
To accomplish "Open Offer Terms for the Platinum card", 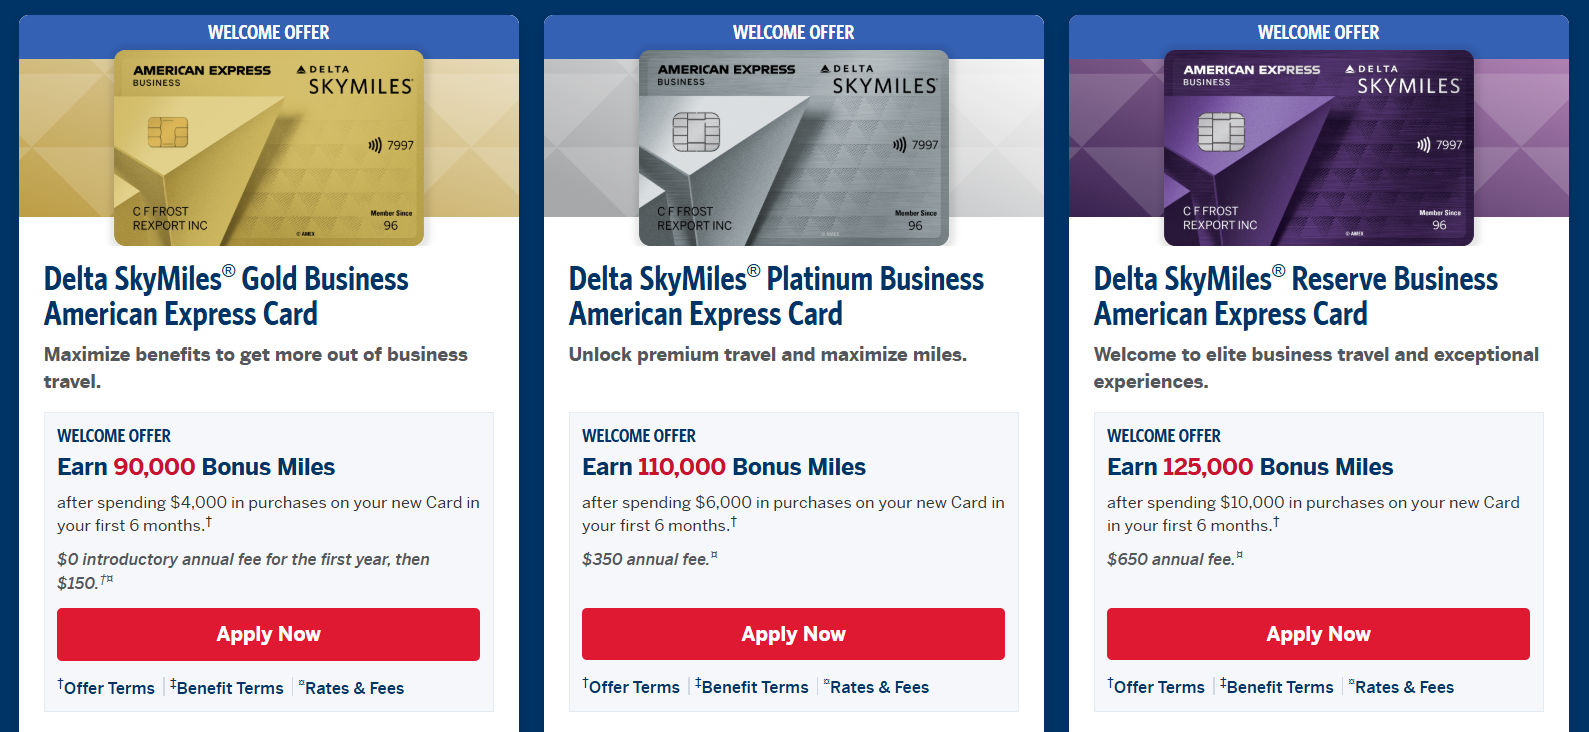I will [633, 687].
